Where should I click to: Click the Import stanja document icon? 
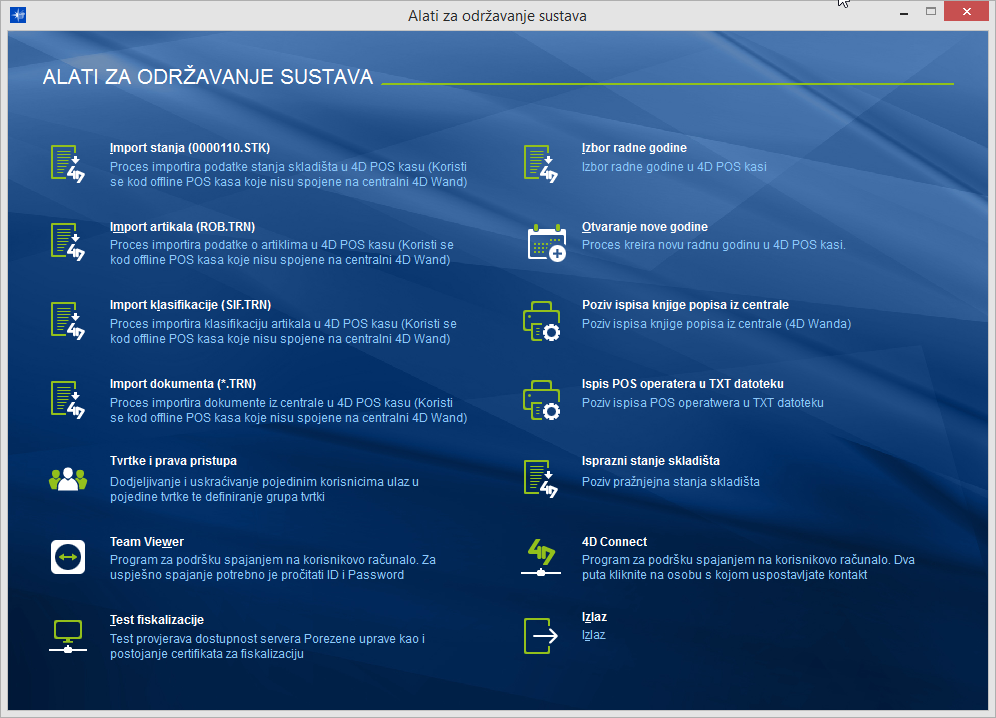click(x=67, y=164)
